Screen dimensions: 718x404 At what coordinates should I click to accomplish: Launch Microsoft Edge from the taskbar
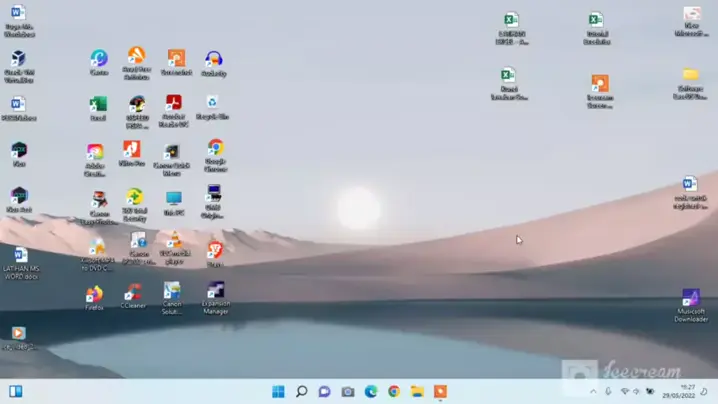[371, 391]
